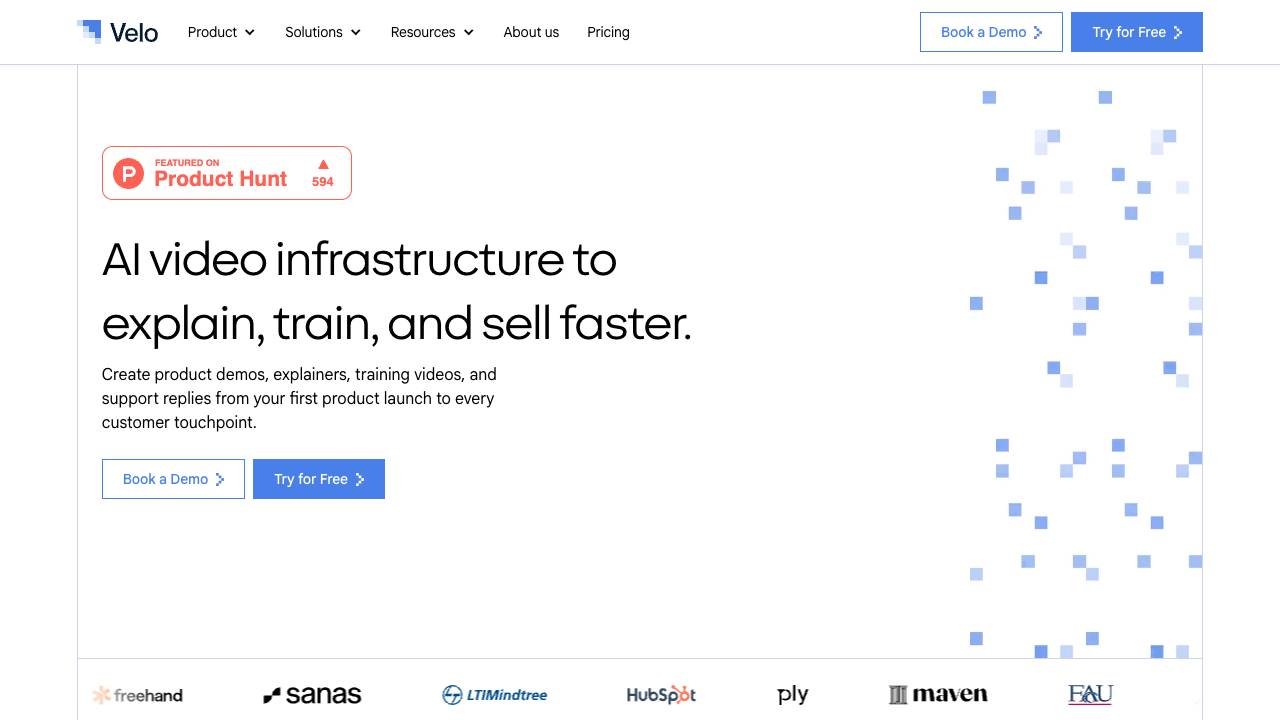Click the freehand customer logo
Screen dimensions: 1280x720
coord(137,695)
